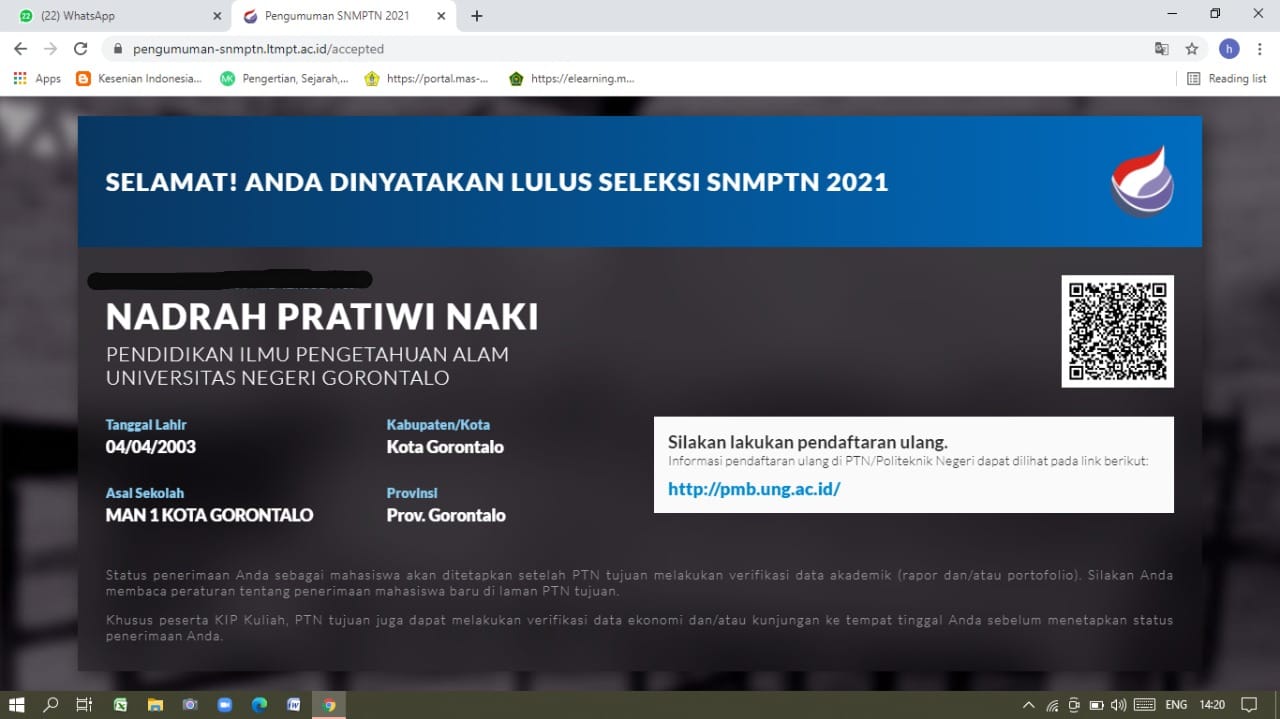Click the birth date 04/04/2003
Viewport: 1280px width, 719px height.
[x=151, y=447]
